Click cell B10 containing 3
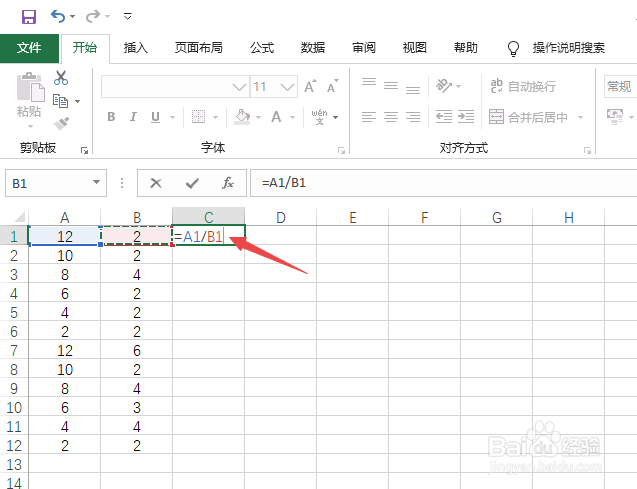 click(x=136, y=407)
